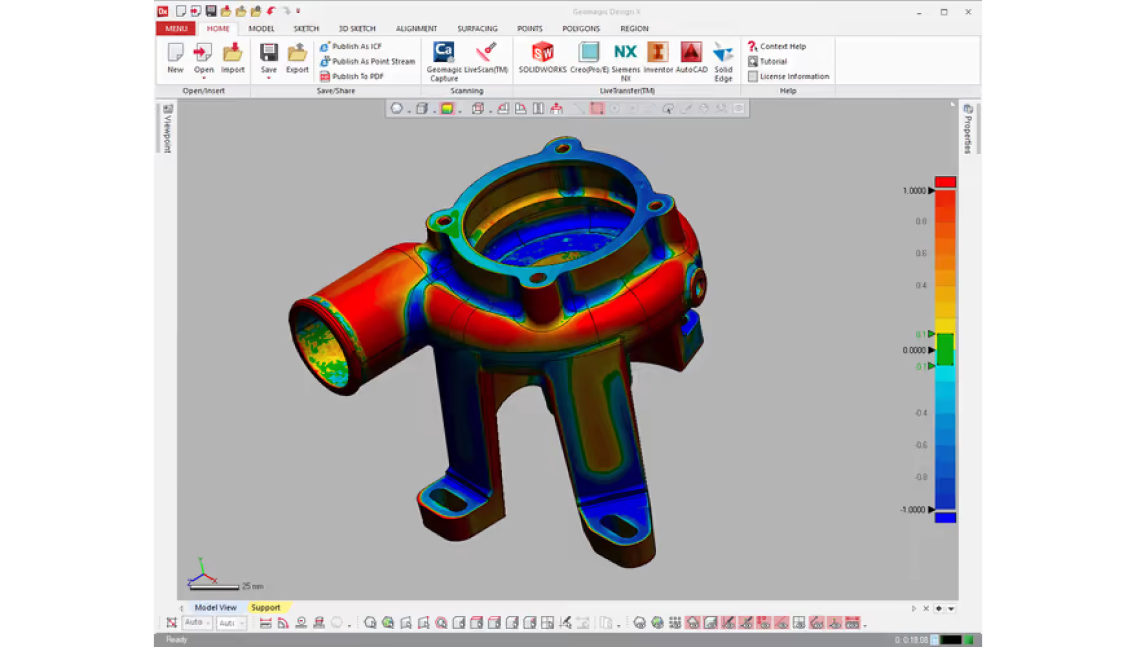Image resolution: width=1136 pixels, height=647 pixels.
Task: Click the ribbon Open icon
Action: coord(204,52)
